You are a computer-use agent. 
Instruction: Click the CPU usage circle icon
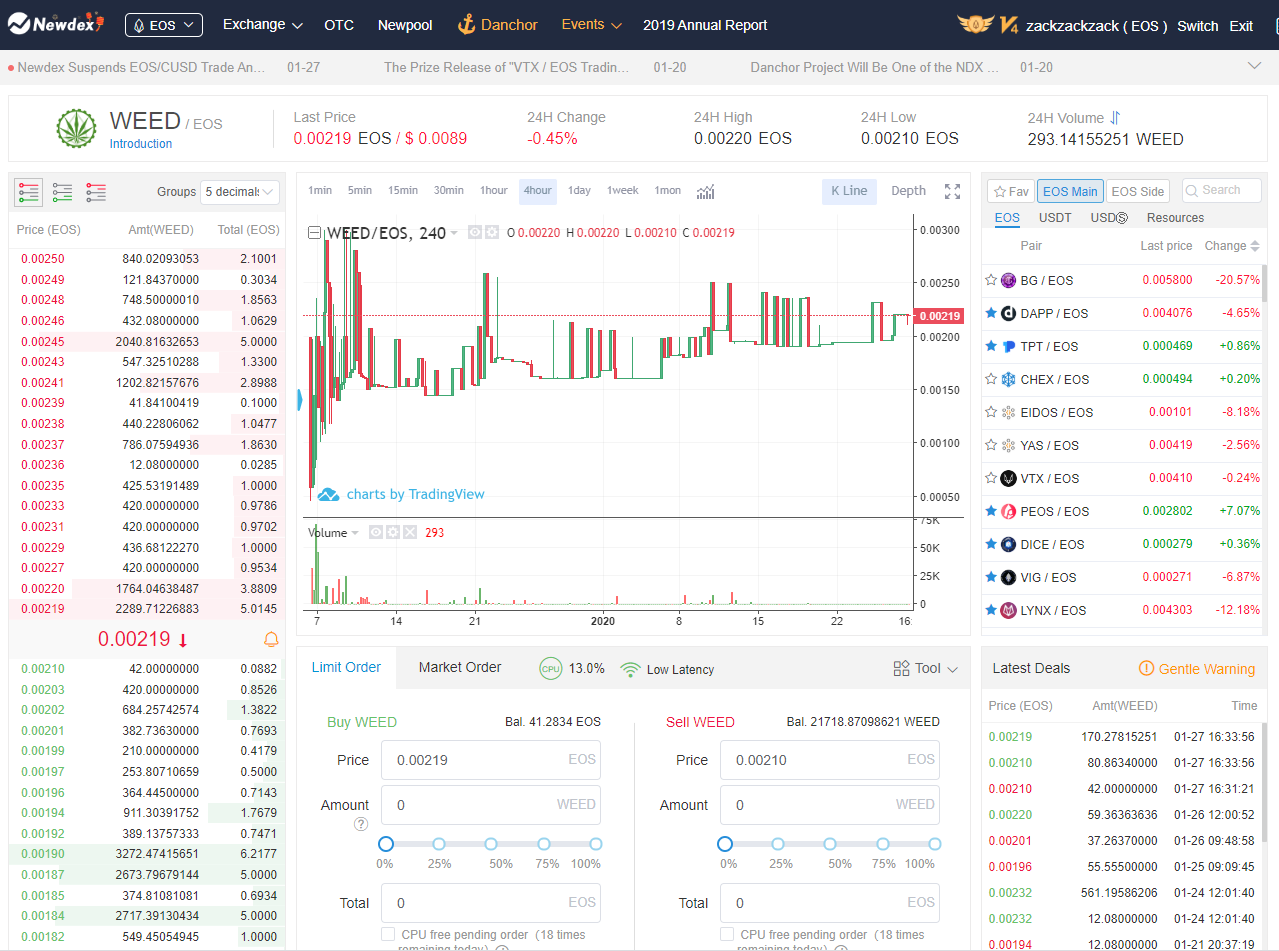point(550,668)
